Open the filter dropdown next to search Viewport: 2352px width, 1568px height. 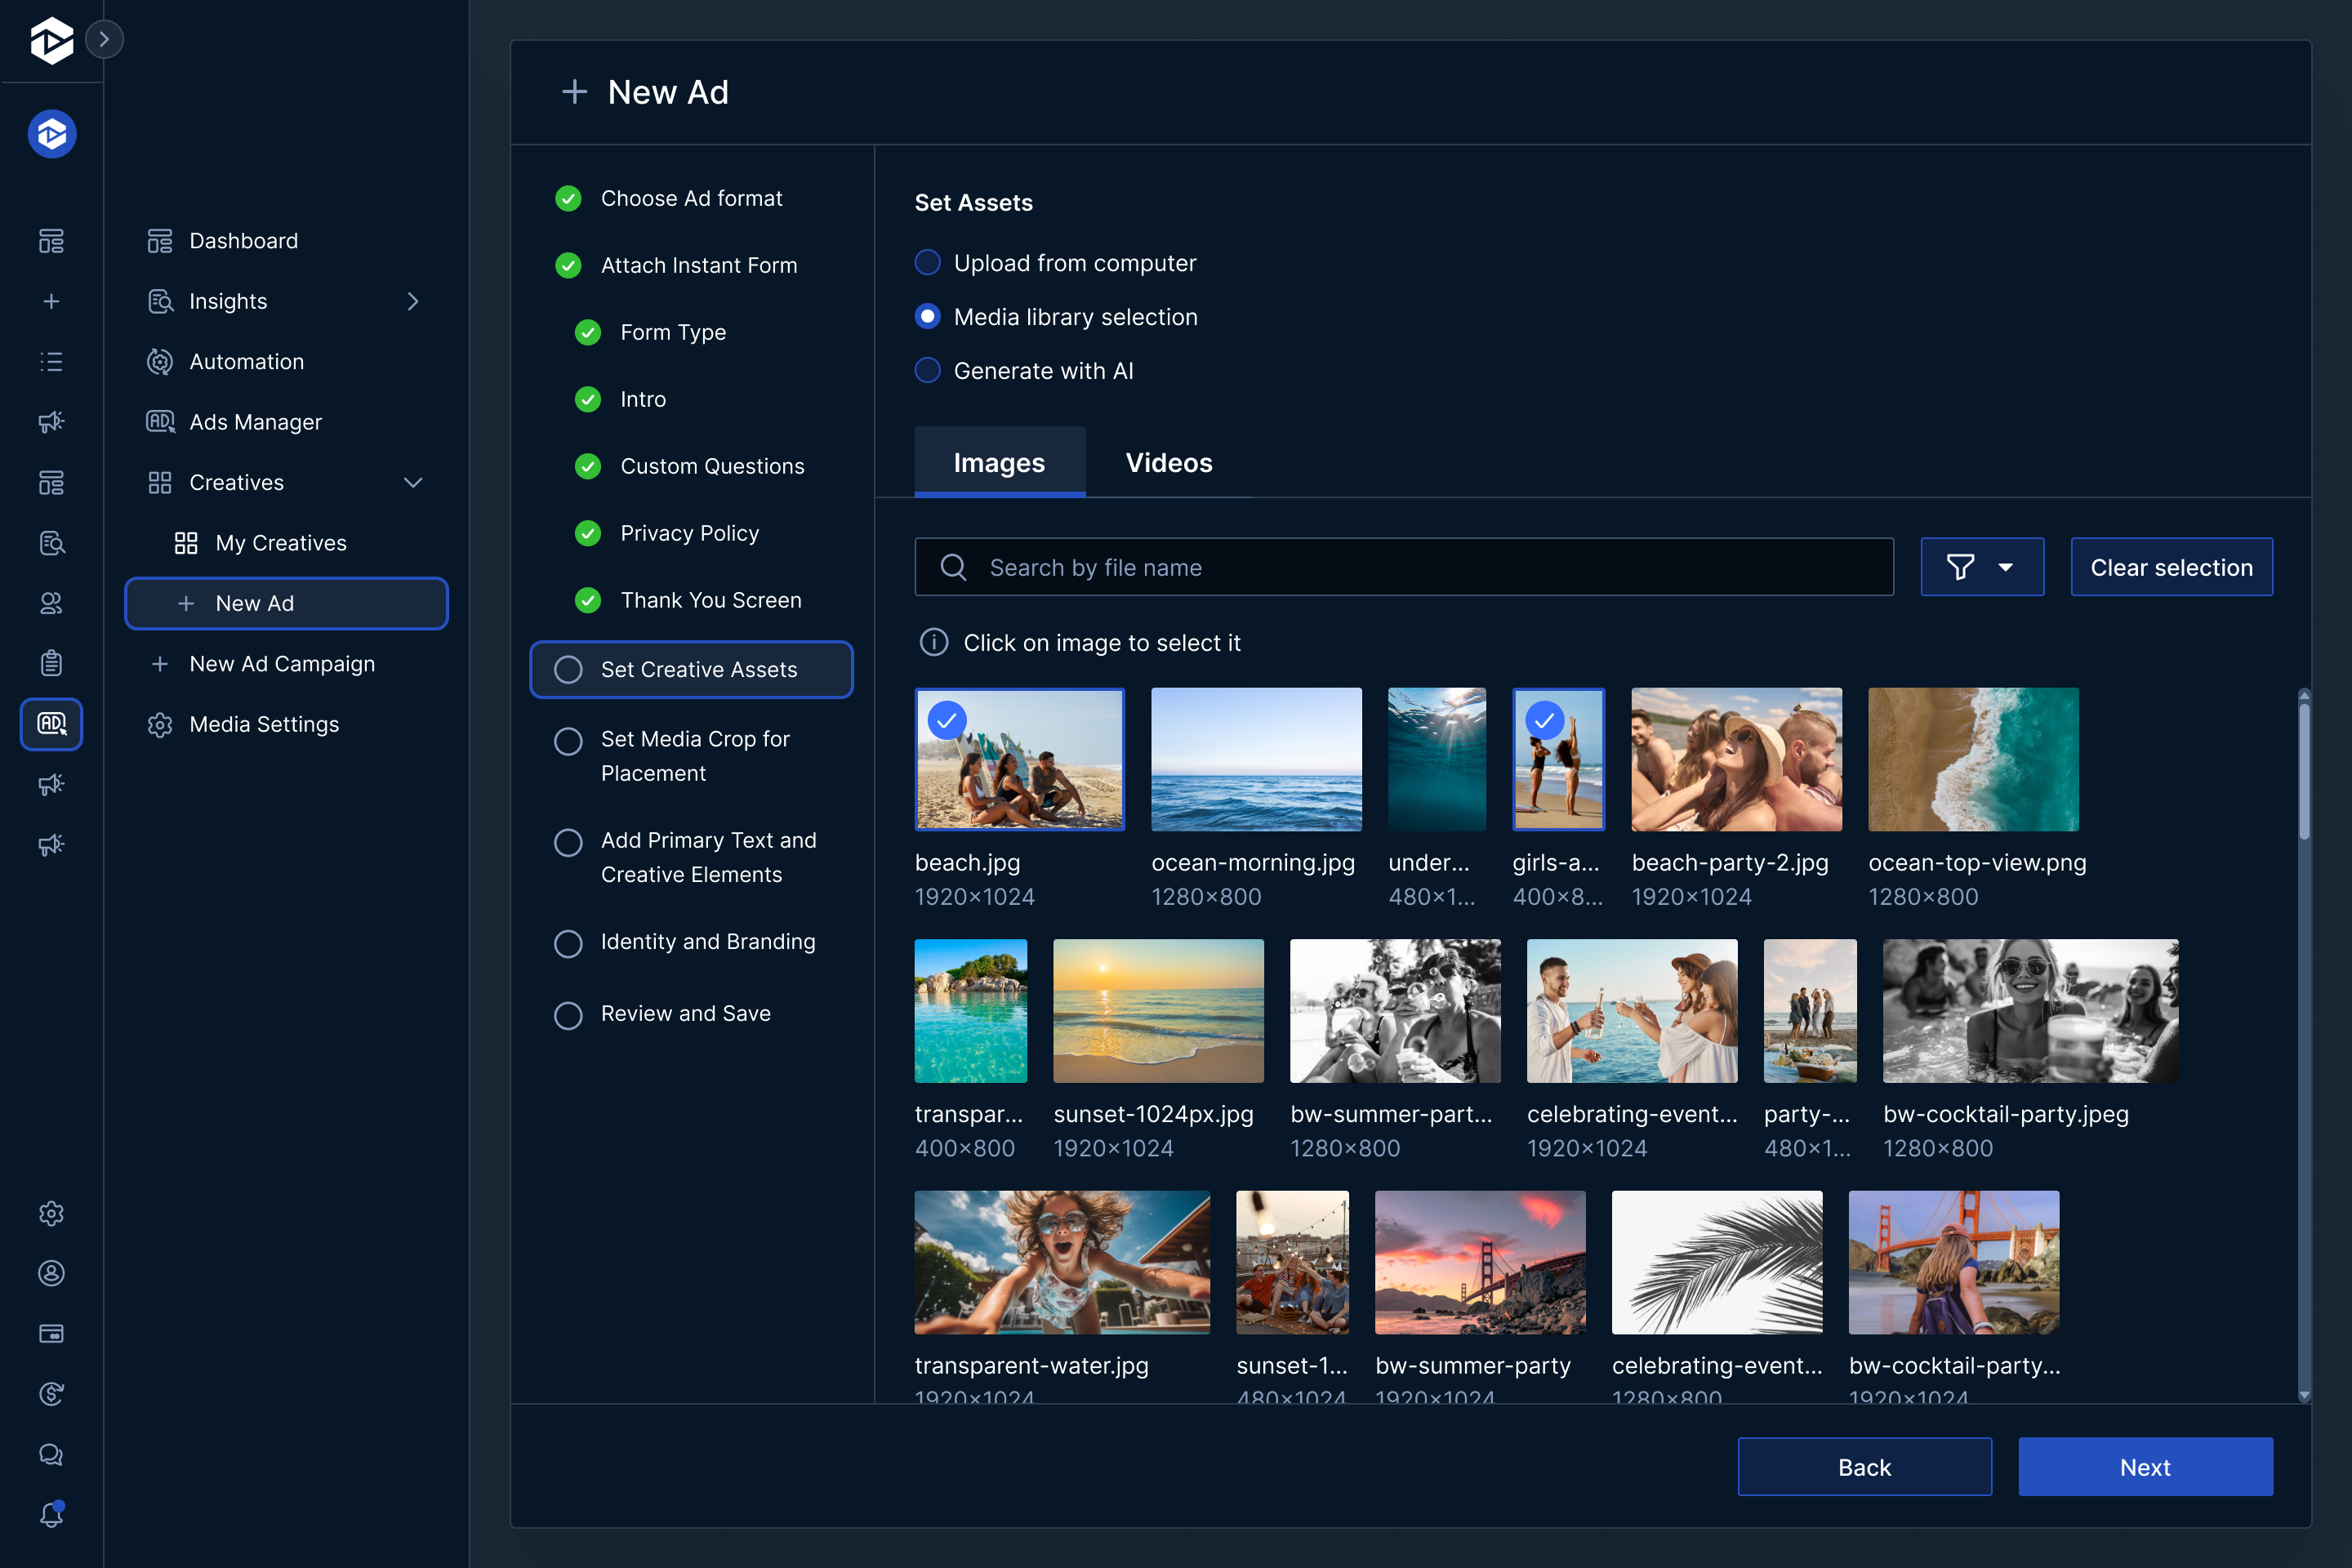[x=1981, y=567]
